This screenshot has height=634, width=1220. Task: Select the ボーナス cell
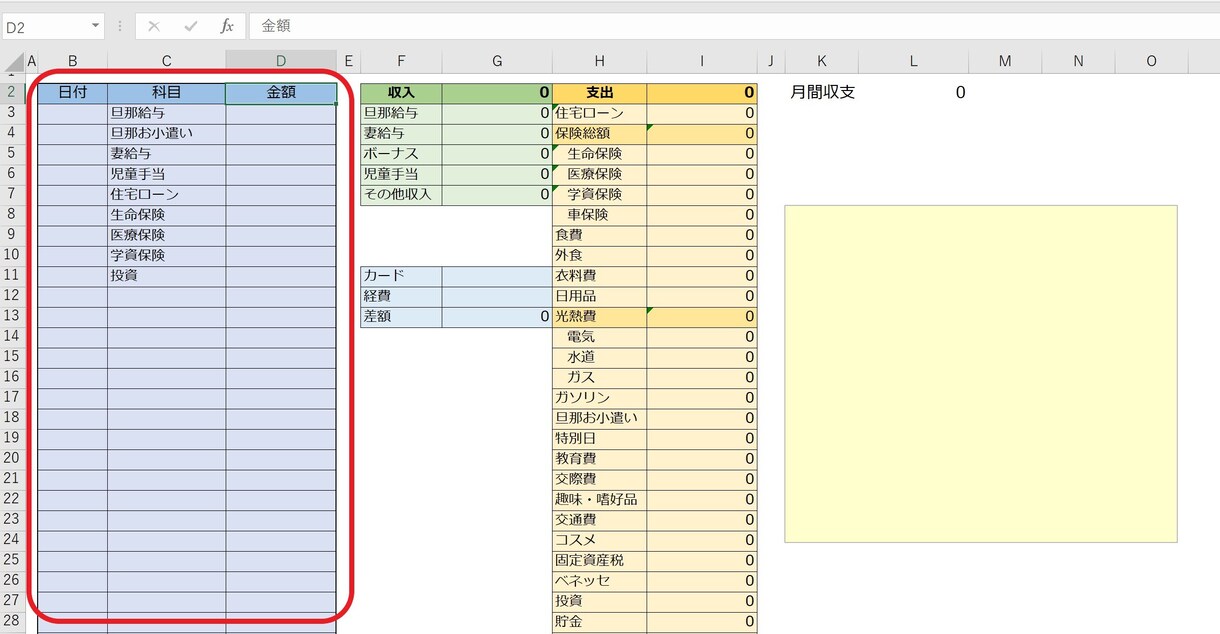coord(401,154)
